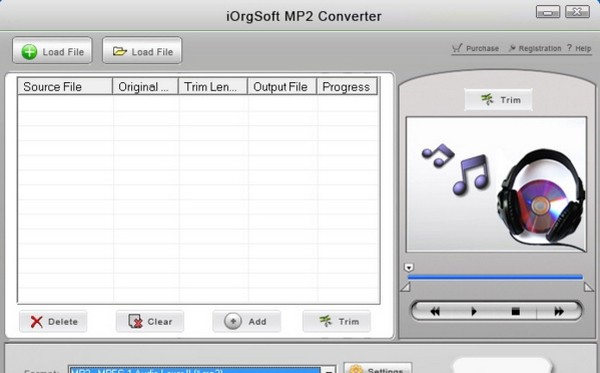Click the Trim button below file list
Image resolution: width=600 pixels, height=373 pixels.
337,321
